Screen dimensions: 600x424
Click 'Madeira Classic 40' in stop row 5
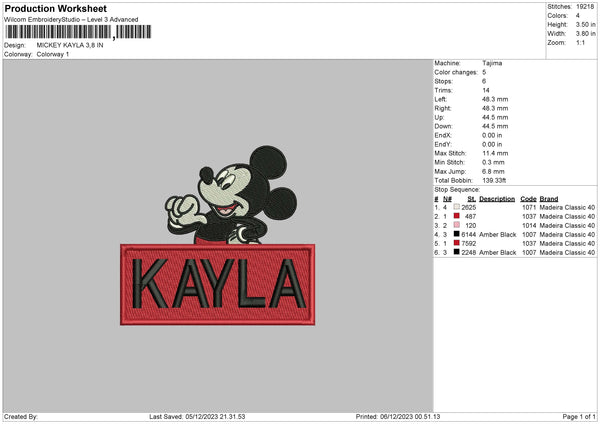click(567, 243)
